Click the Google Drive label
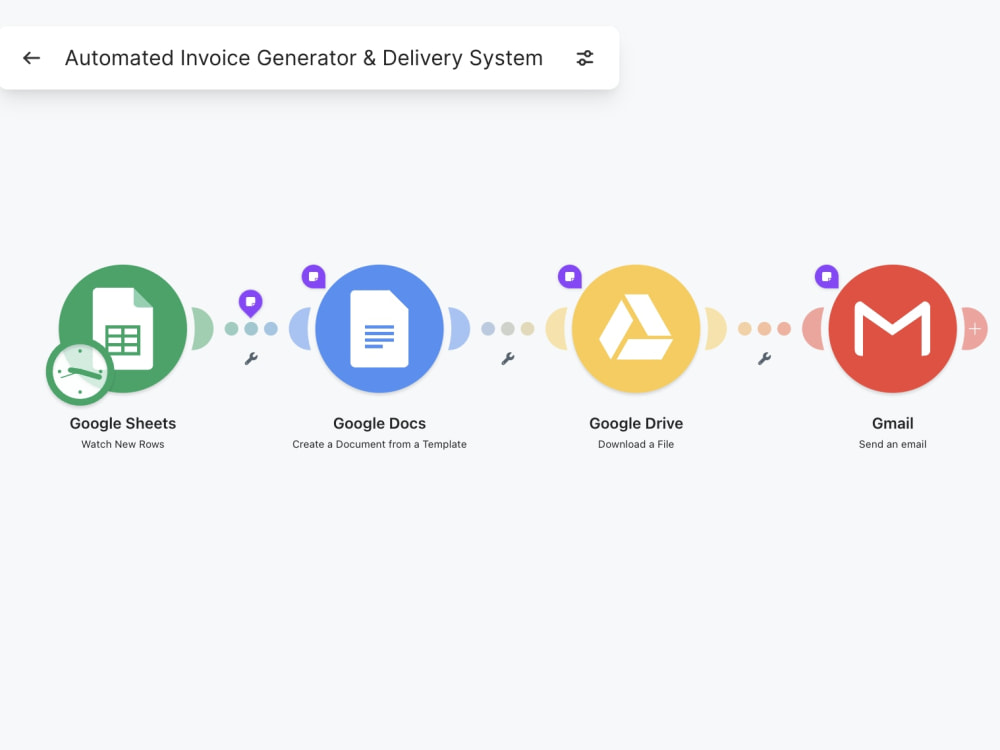 click(636, 423)
